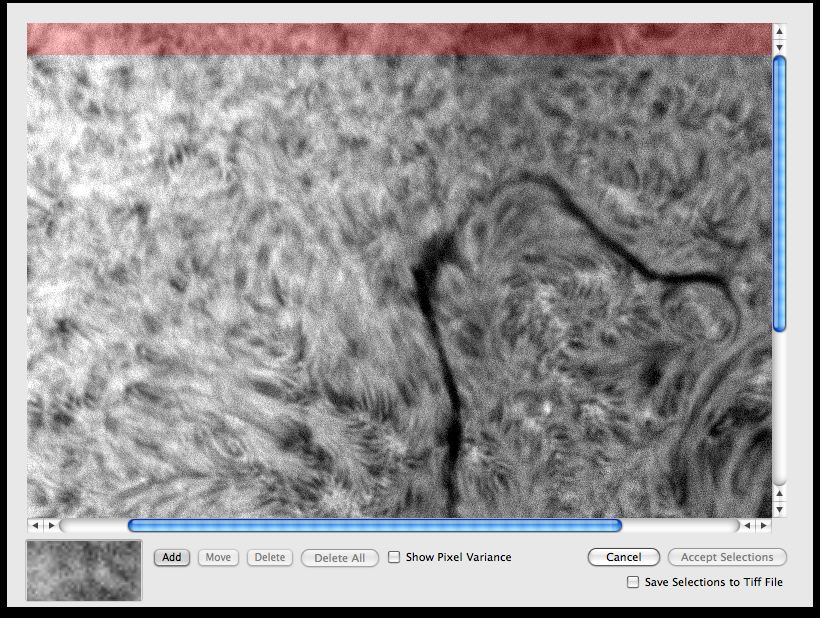Image resolution: width=820 pixels, height=618 pixels.
Task: Click the Delete button
Action: [x=270, y=557]
